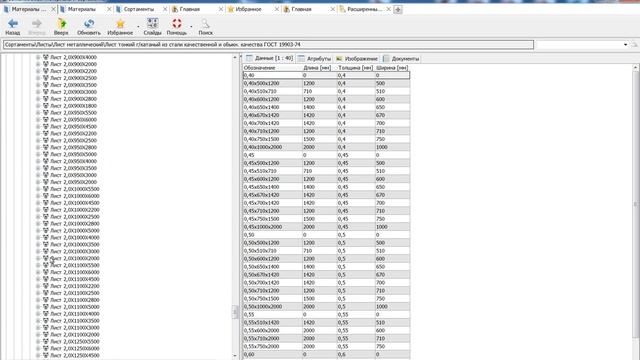The height and width of the screenshot is (360, 640).
Task: Click the data table vertical scrollbar thumb
Action: pyautogui.click(x=636, y=204)
